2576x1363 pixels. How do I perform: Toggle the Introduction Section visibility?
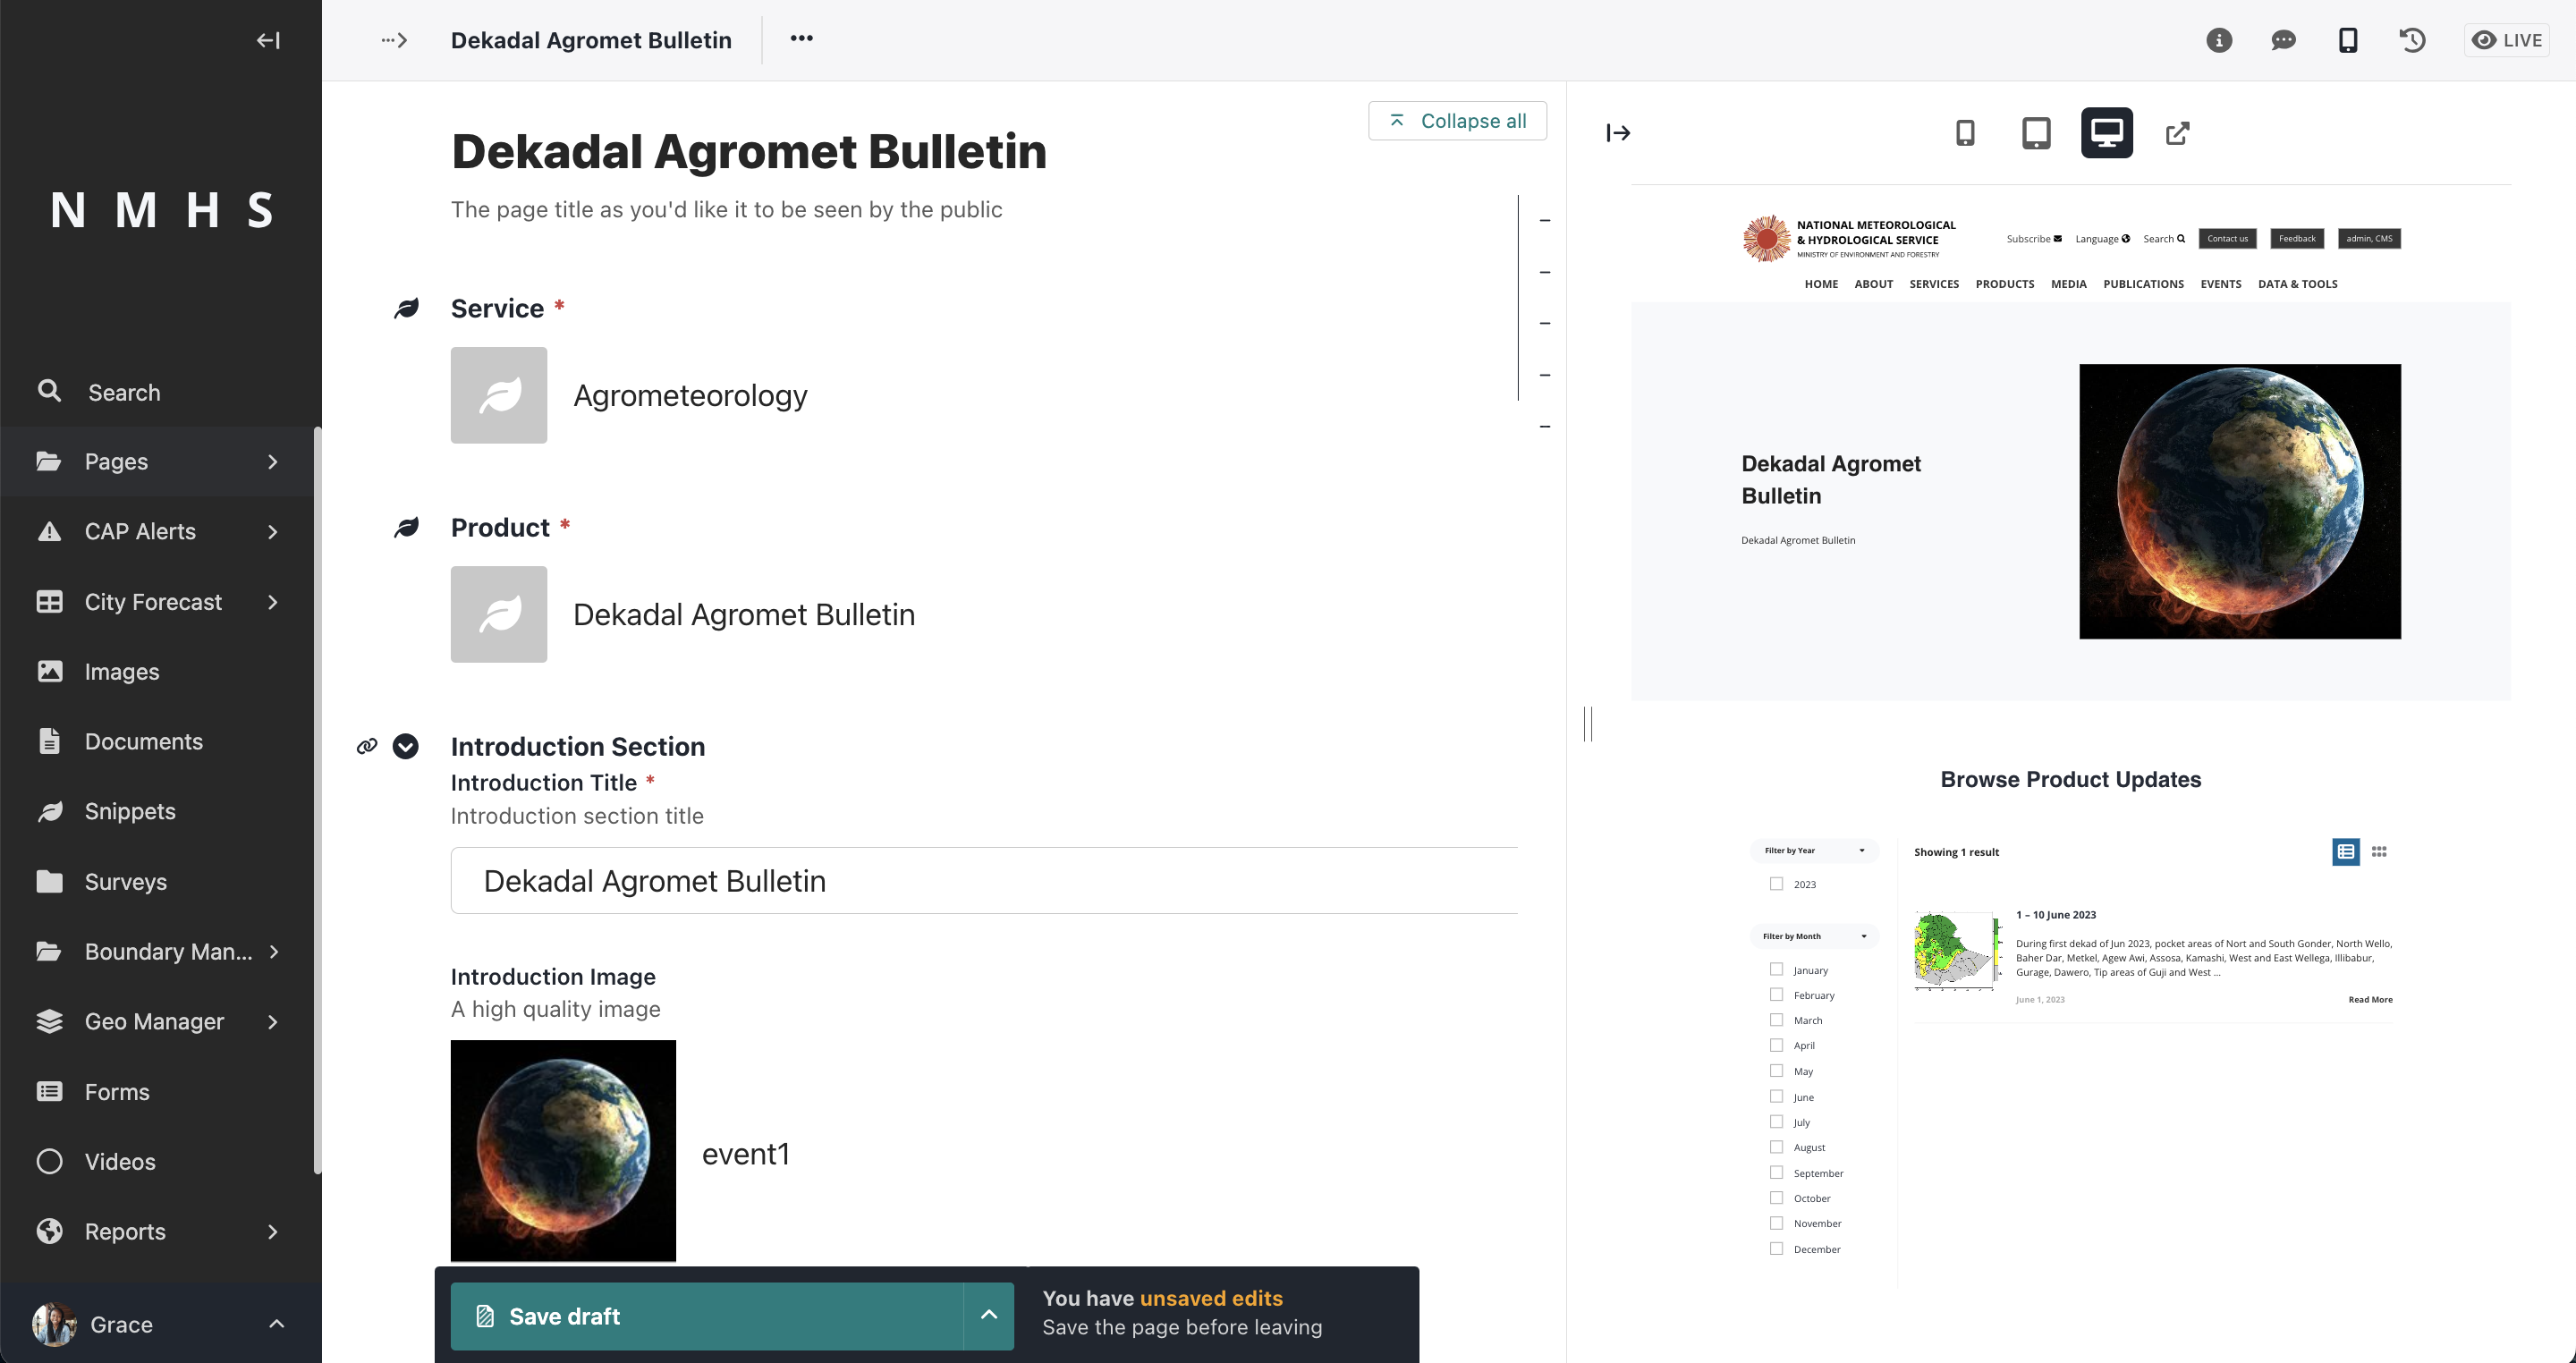pos(405,746)
